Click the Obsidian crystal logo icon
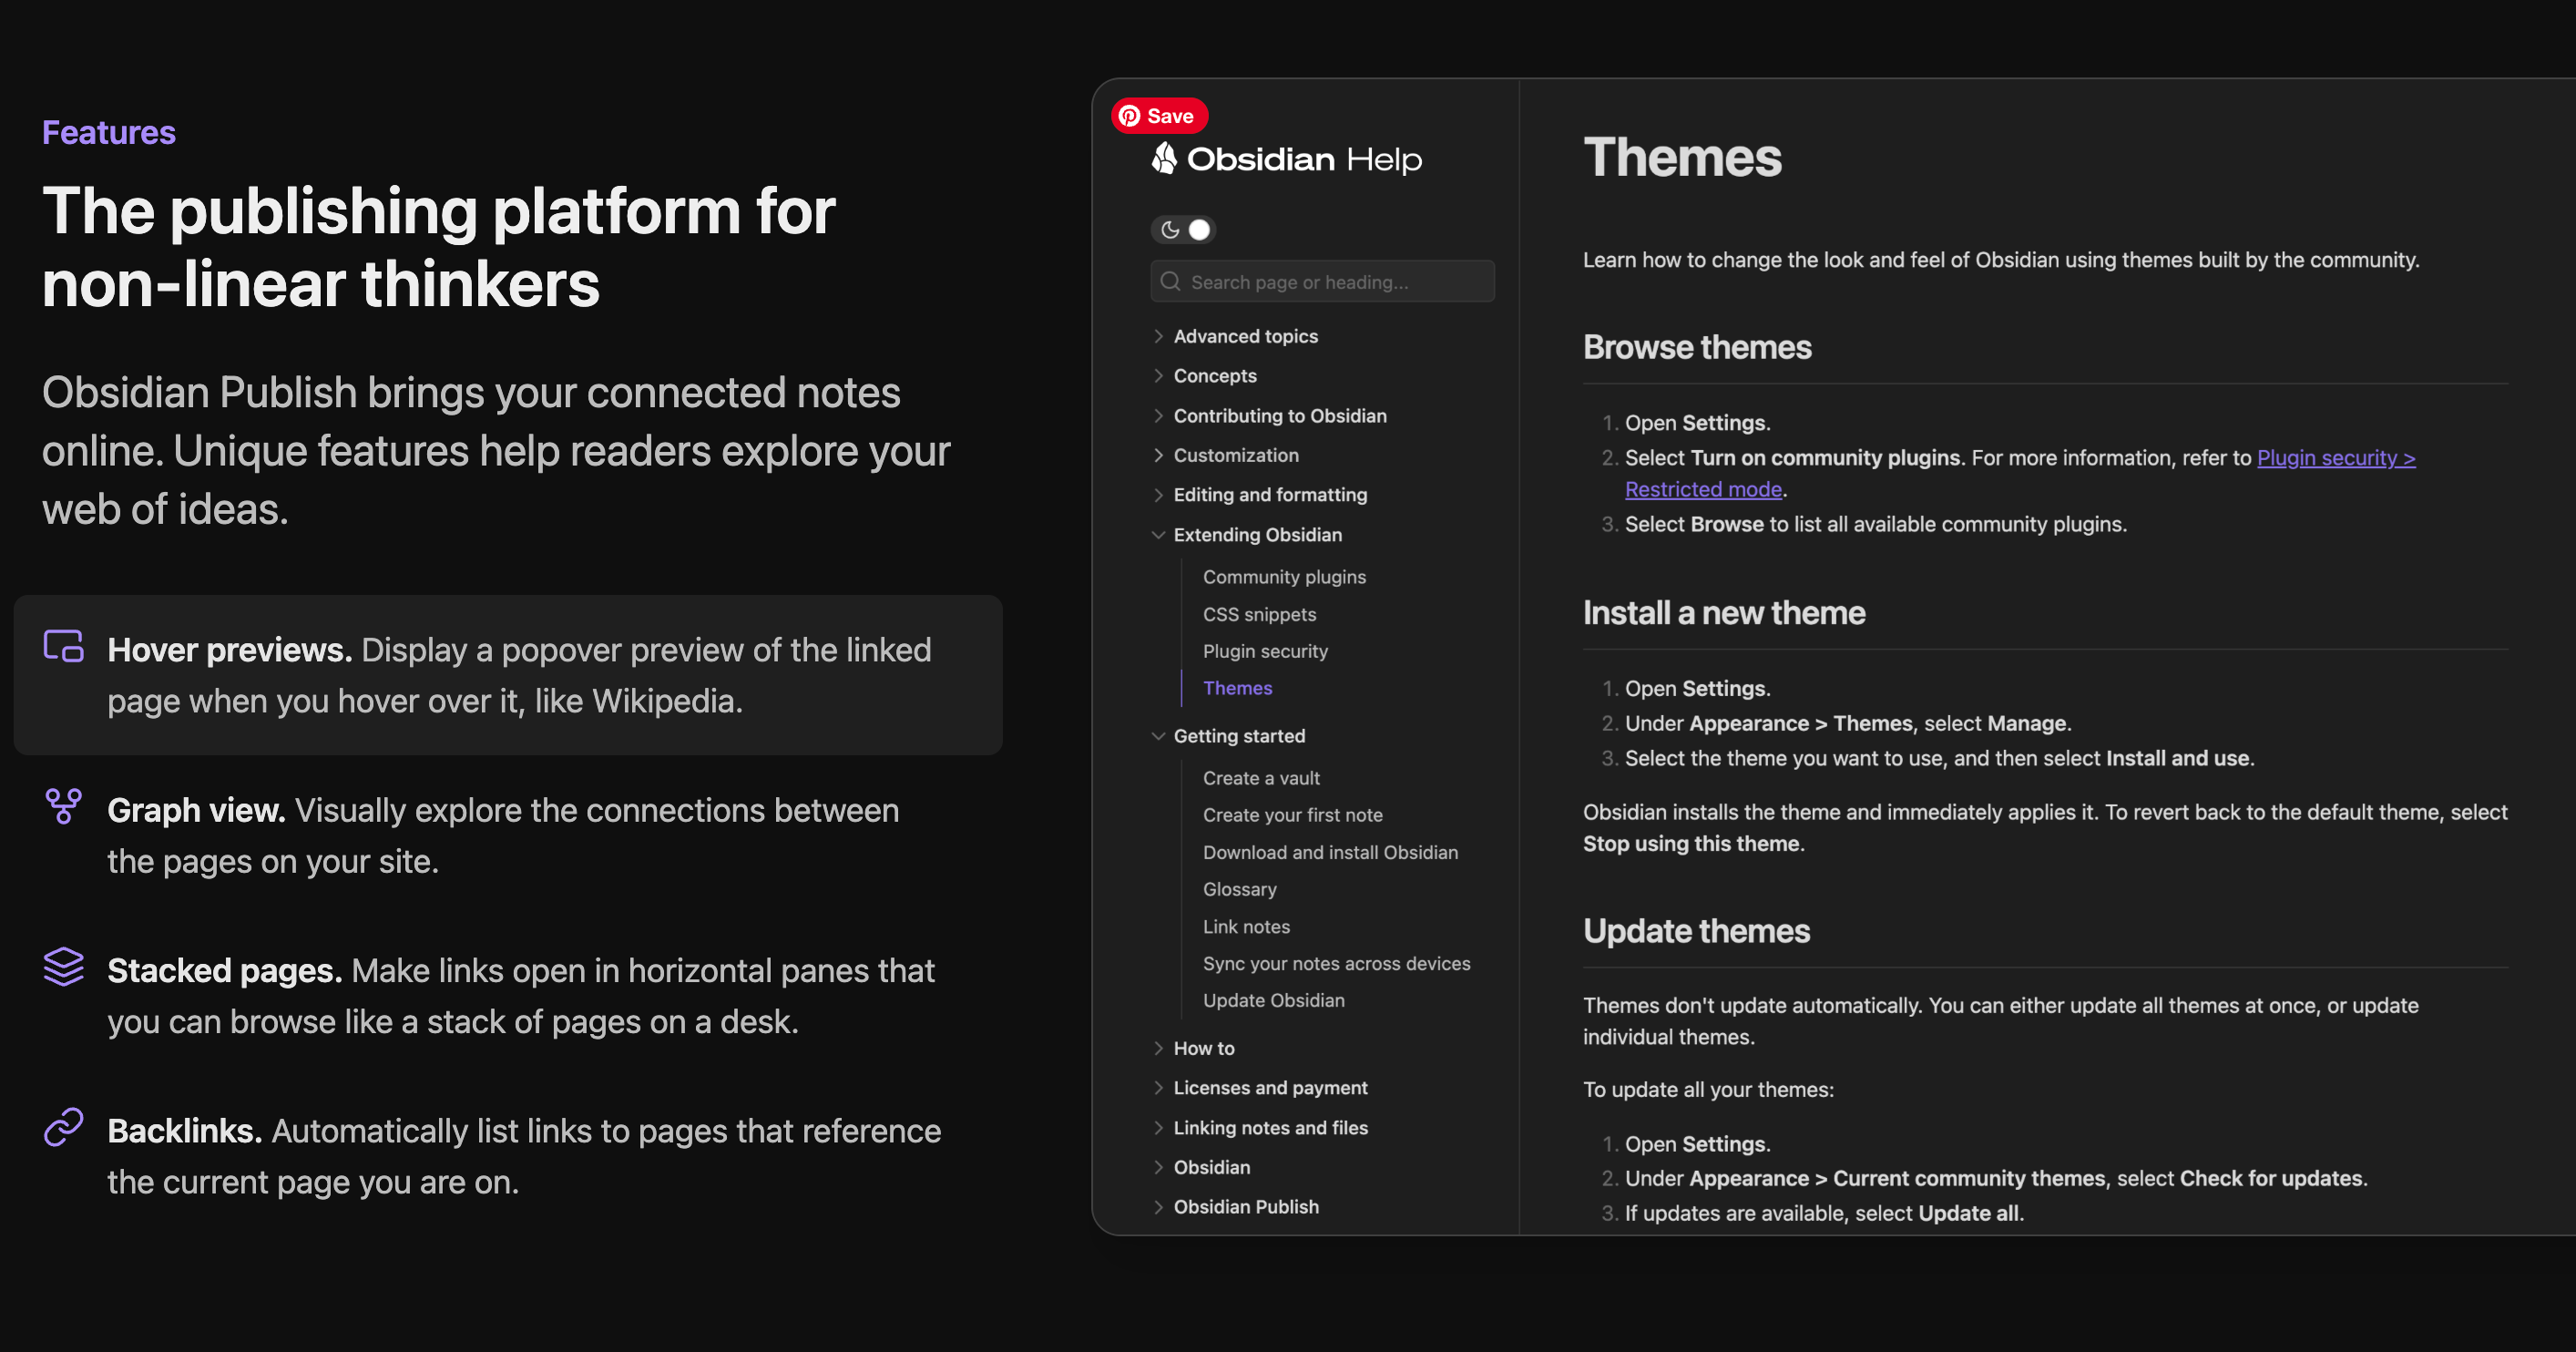This screenshot has width=2576, height=1352. click(x=1164, y=158)
